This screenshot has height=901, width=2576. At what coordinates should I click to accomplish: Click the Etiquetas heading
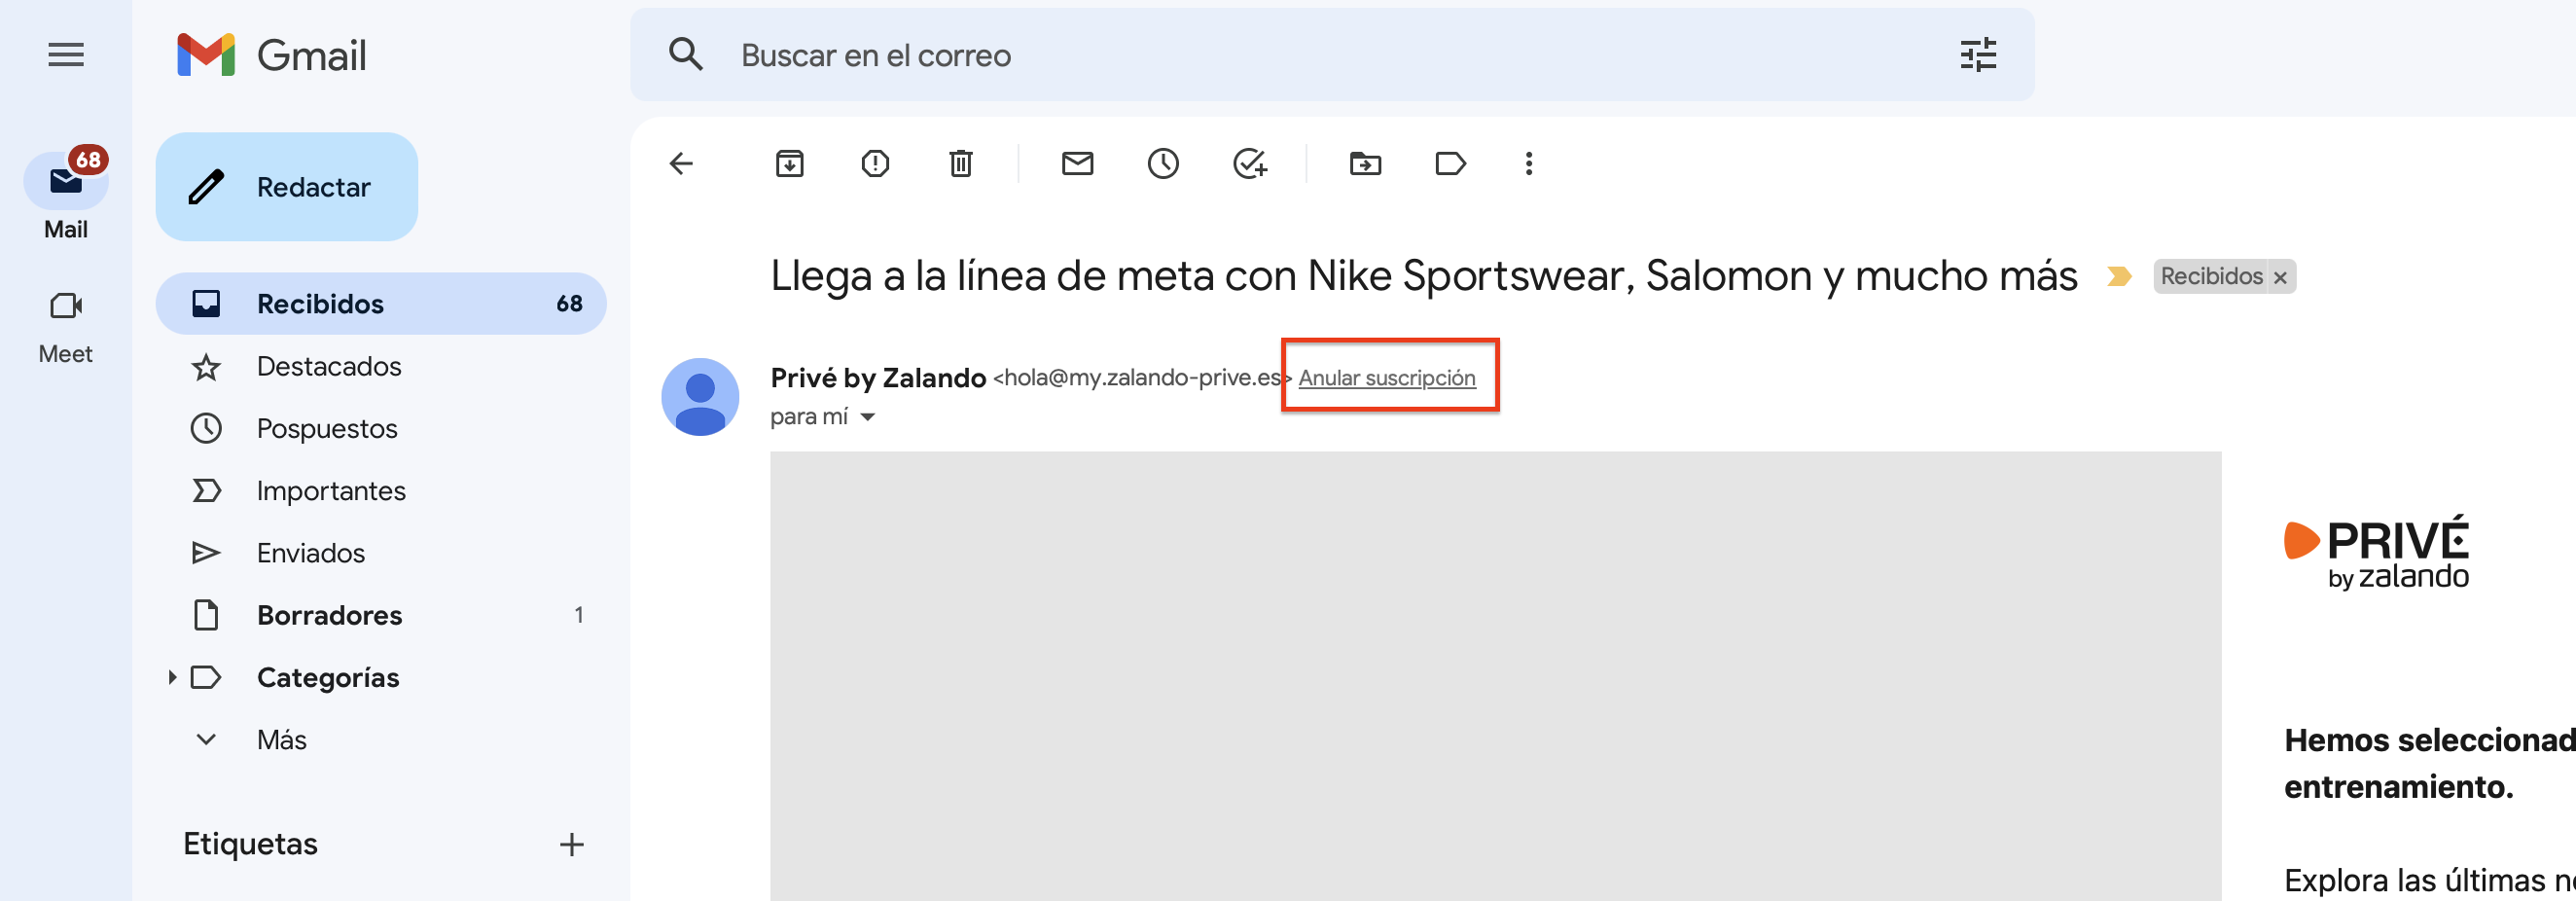pos(250,845)
